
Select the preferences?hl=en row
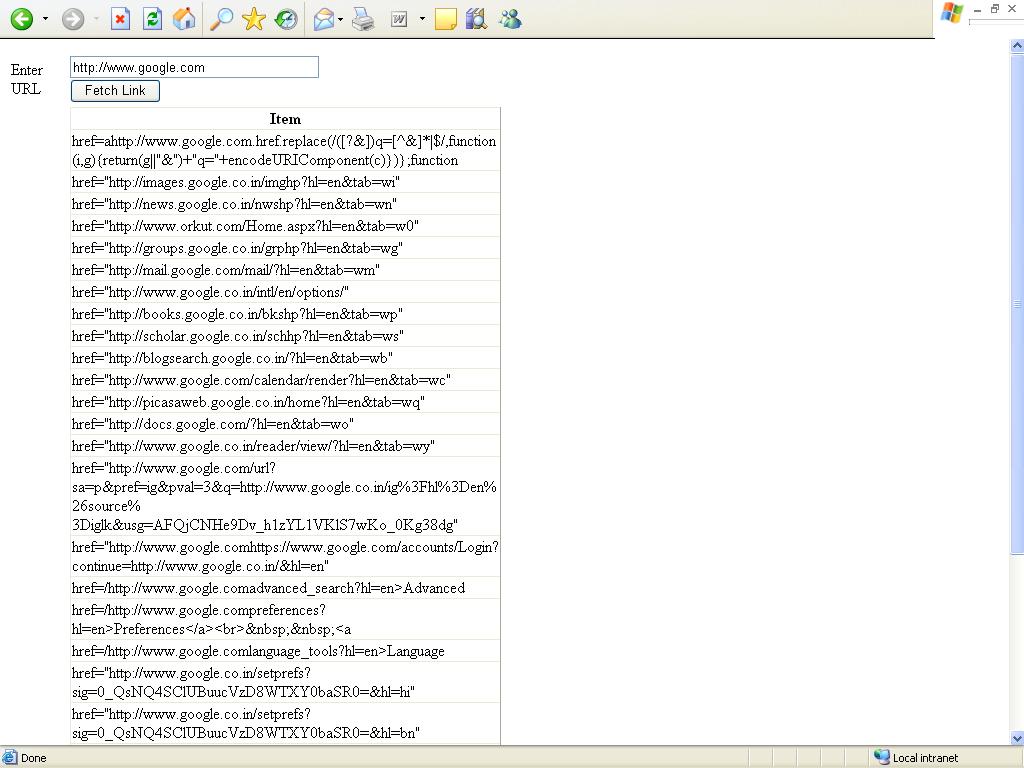click(x=285, y=620)
